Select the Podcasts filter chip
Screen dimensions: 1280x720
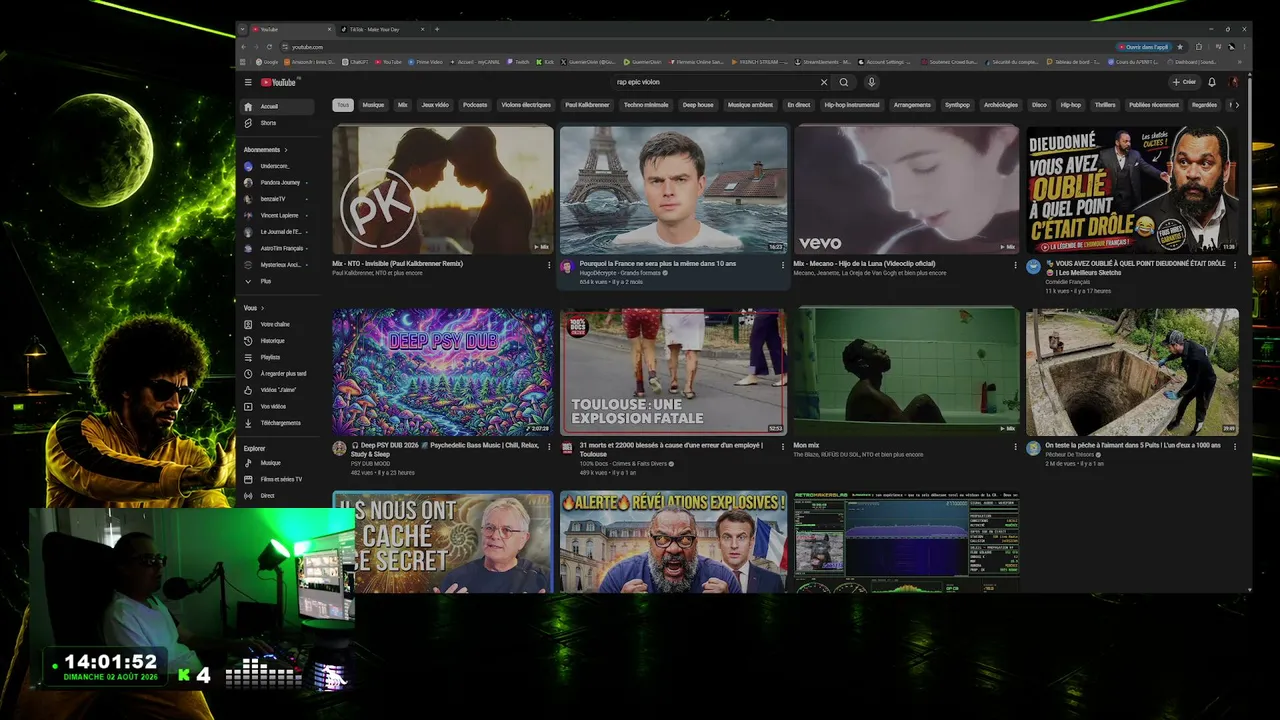click(x=475, y=105)
